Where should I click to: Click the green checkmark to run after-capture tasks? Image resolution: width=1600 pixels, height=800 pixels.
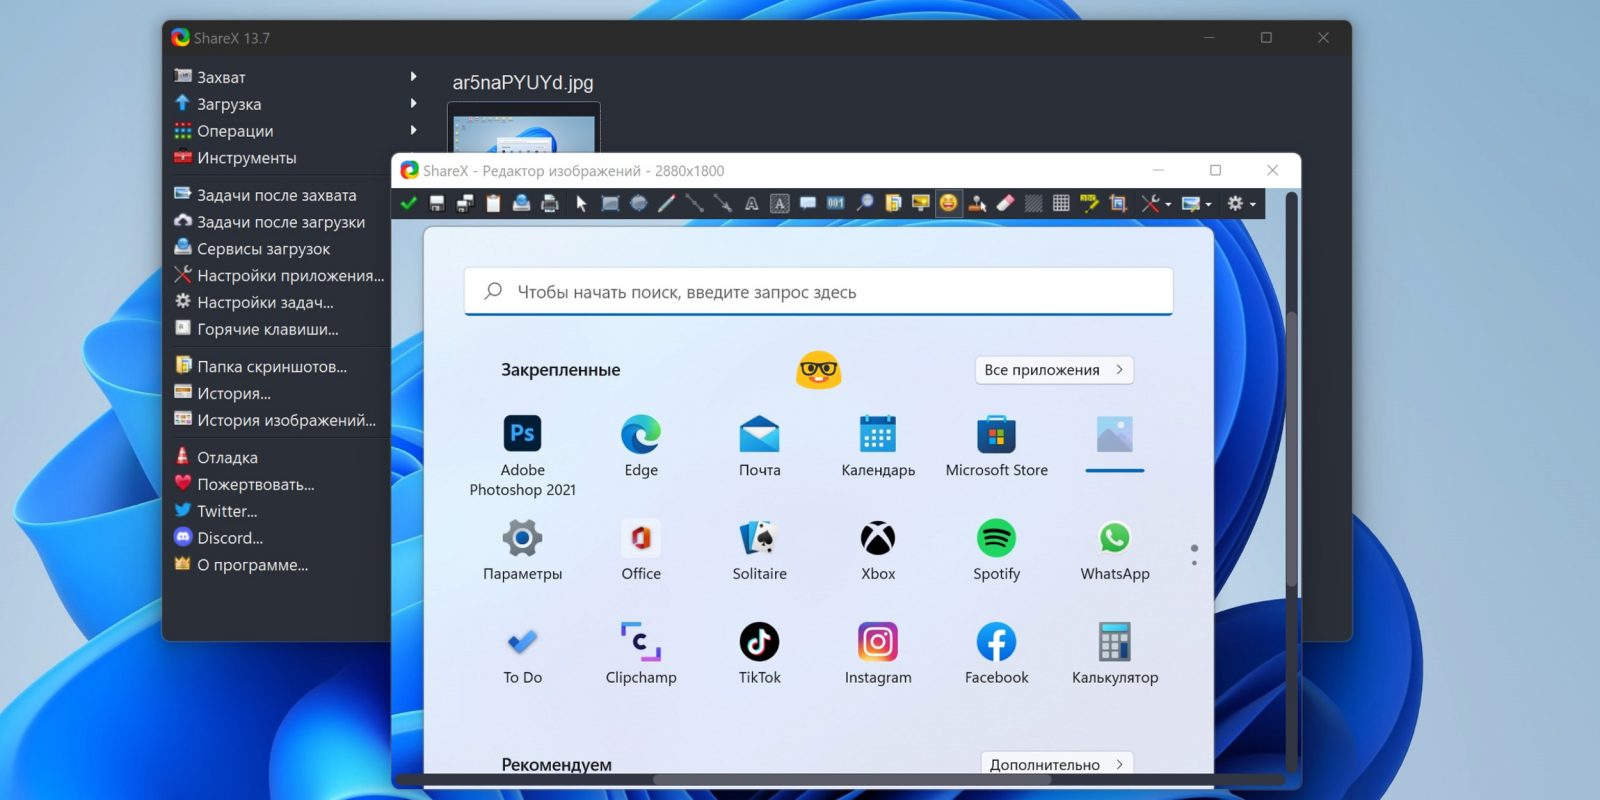point(408,203)
